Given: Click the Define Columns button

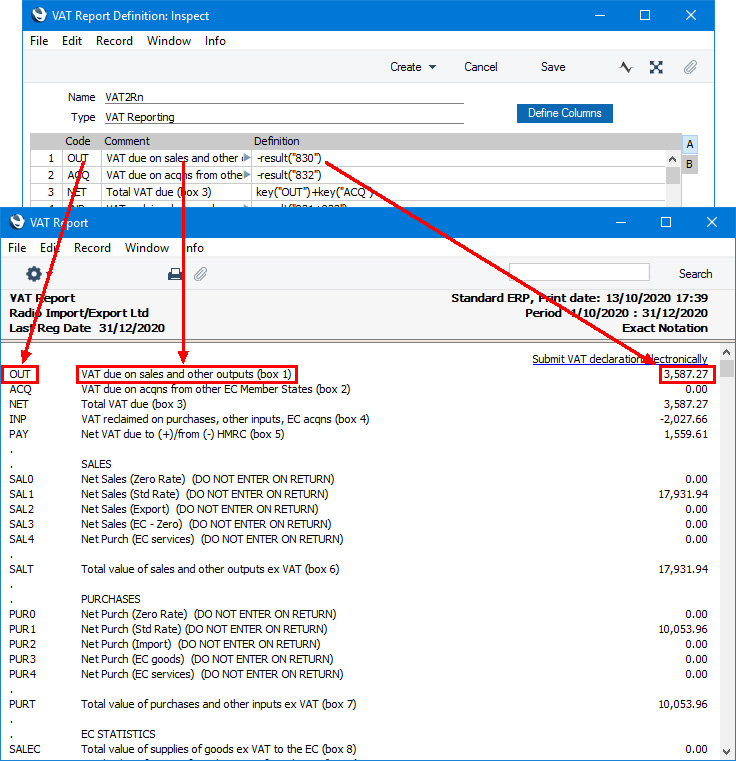Looking at the screenshot, I should tap(565, 113).
